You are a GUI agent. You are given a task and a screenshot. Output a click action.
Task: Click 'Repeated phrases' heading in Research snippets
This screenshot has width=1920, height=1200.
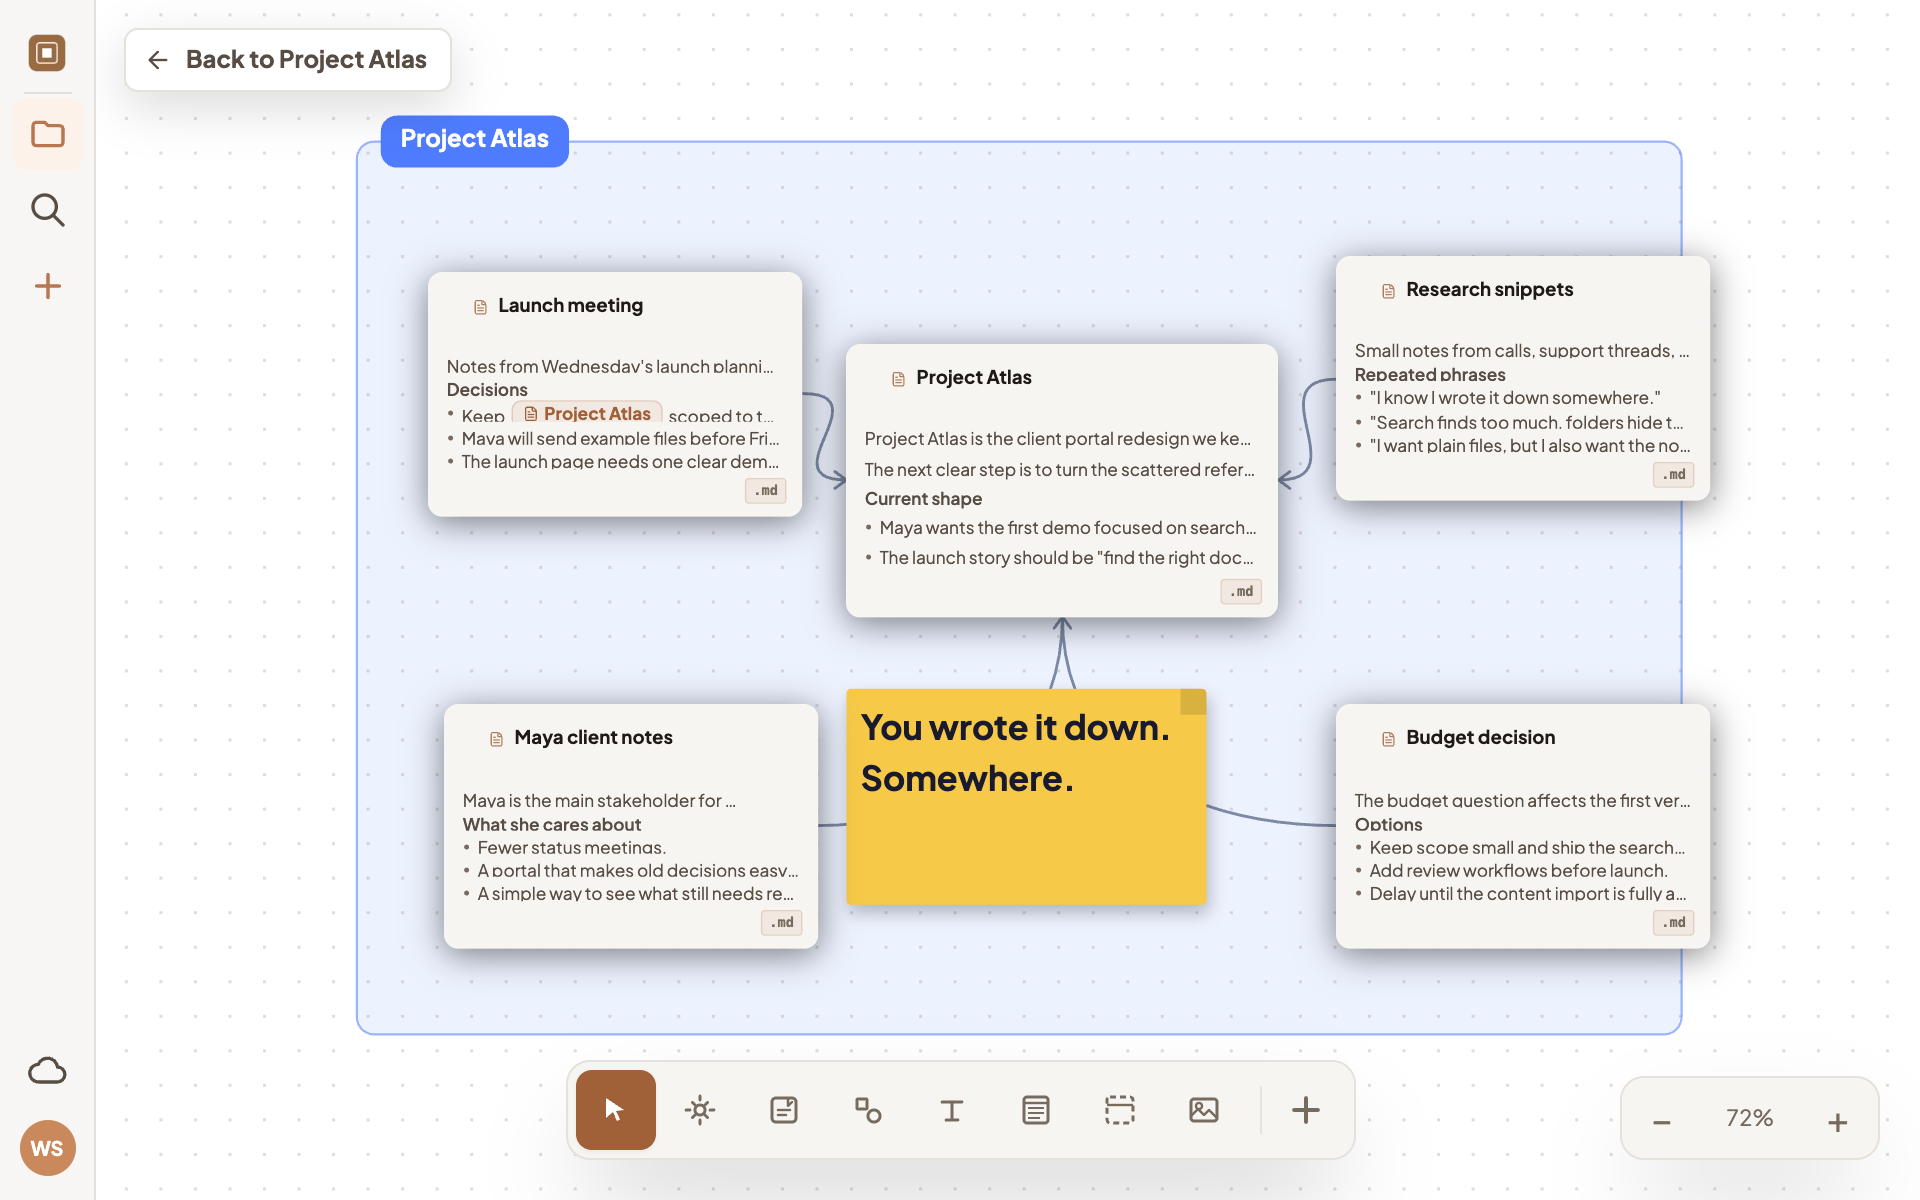click(1430, 375)
